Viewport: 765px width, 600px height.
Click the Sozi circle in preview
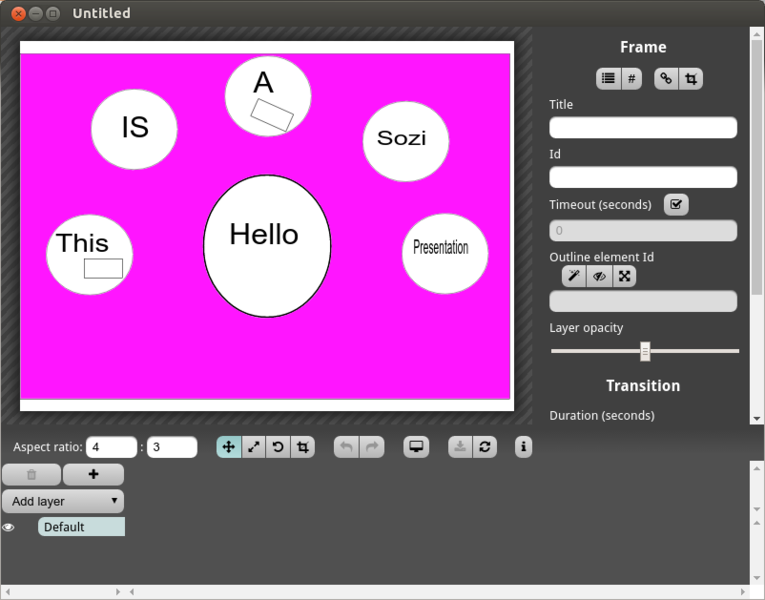406,141
